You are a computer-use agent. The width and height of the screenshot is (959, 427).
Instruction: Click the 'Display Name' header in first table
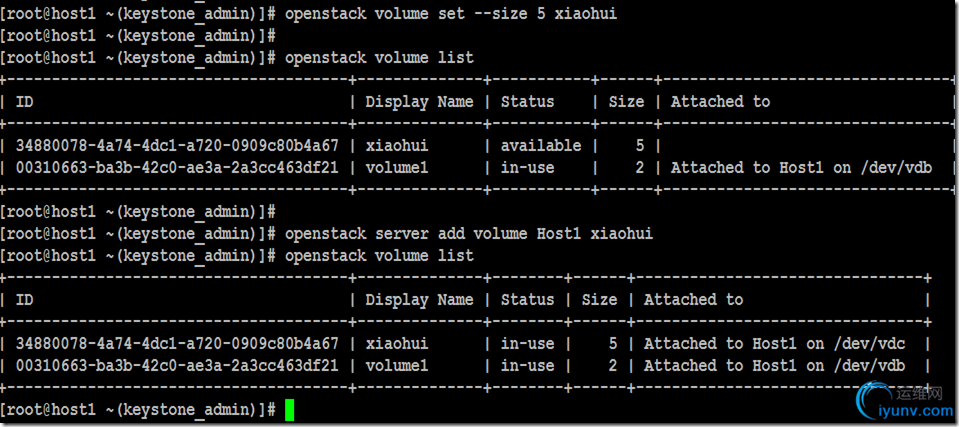pyautogui.click(x=420, y=102)
